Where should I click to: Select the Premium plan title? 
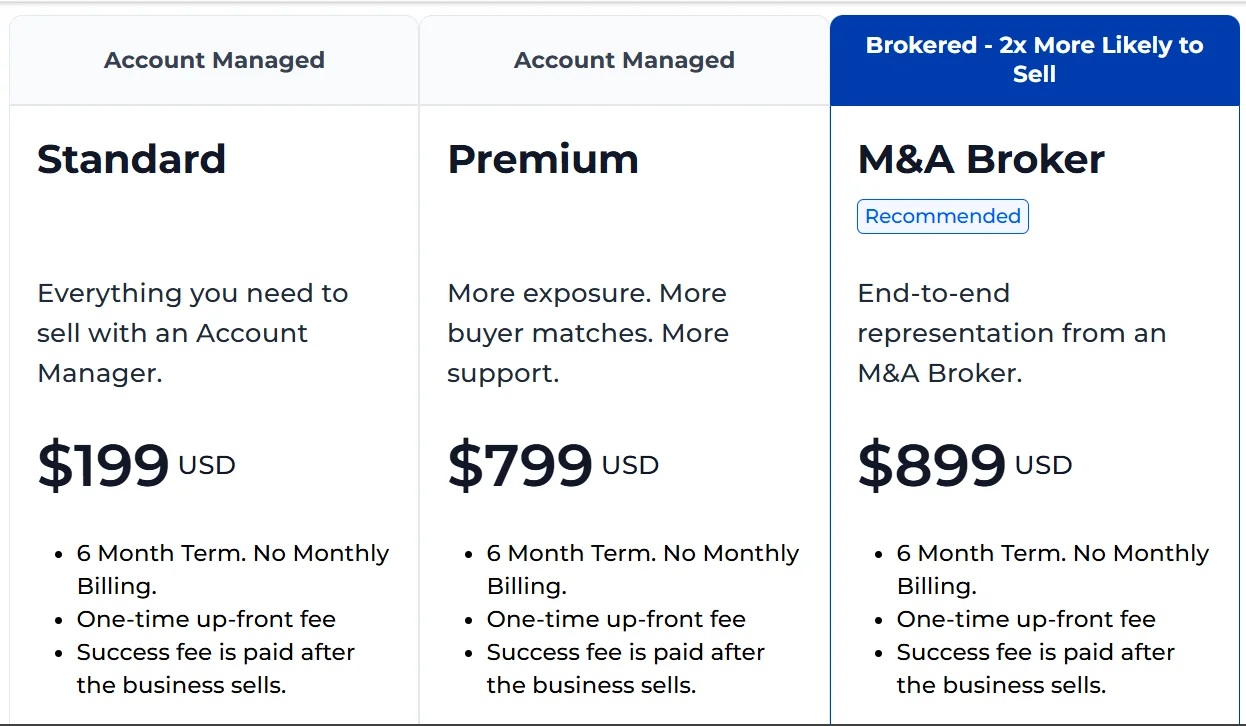click(543, 160)
